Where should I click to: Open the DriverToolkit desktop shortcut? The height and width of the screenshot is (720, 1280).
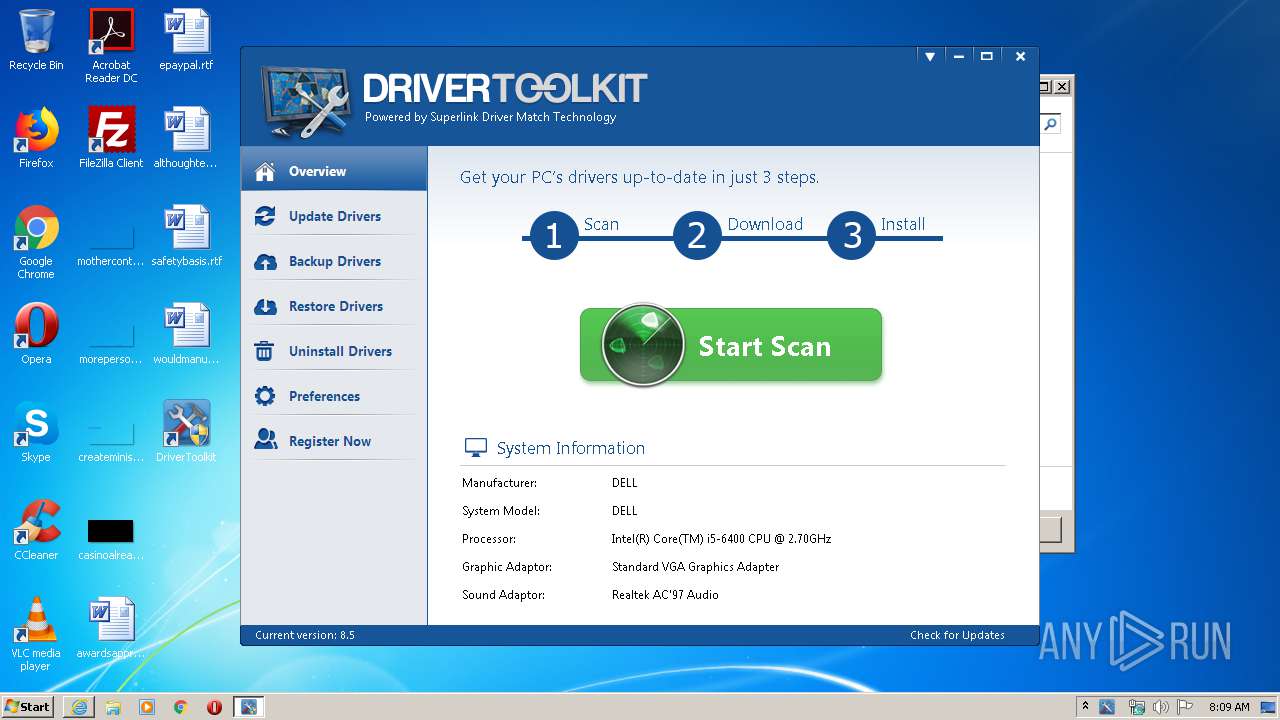click(186, 432)
